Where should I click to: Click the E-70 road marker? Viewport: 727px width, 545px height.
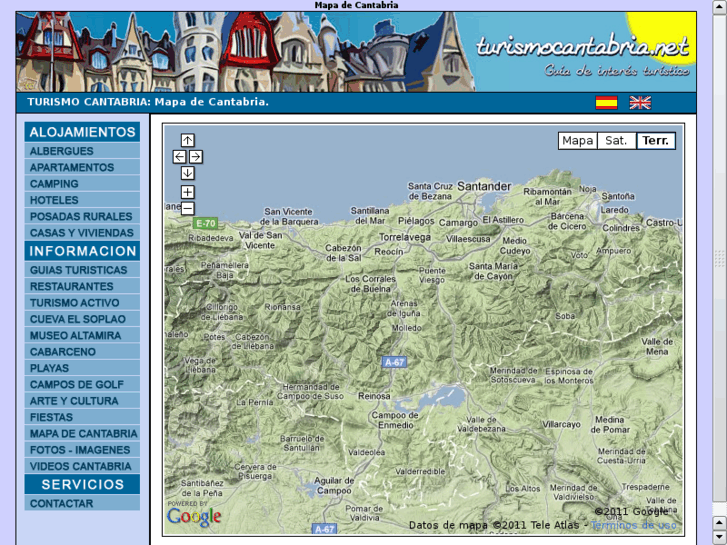point(205,223)
